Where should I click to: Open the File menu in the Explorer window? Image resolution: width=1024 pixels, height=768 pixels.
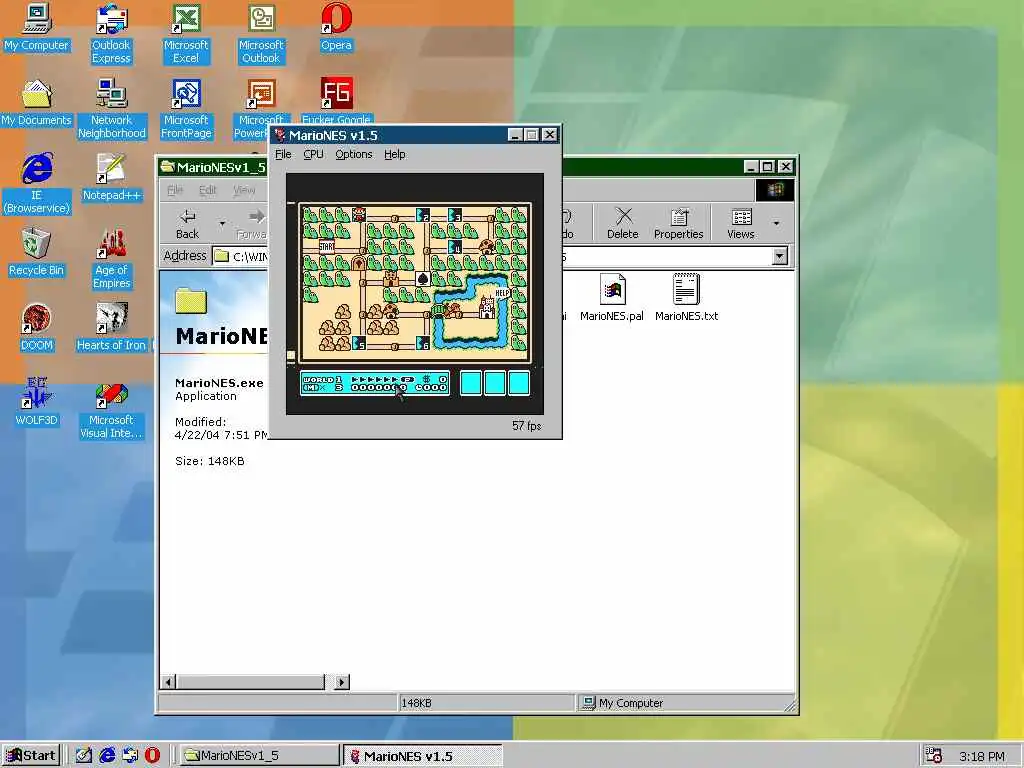pyautogui.click(x=174, y=190)
